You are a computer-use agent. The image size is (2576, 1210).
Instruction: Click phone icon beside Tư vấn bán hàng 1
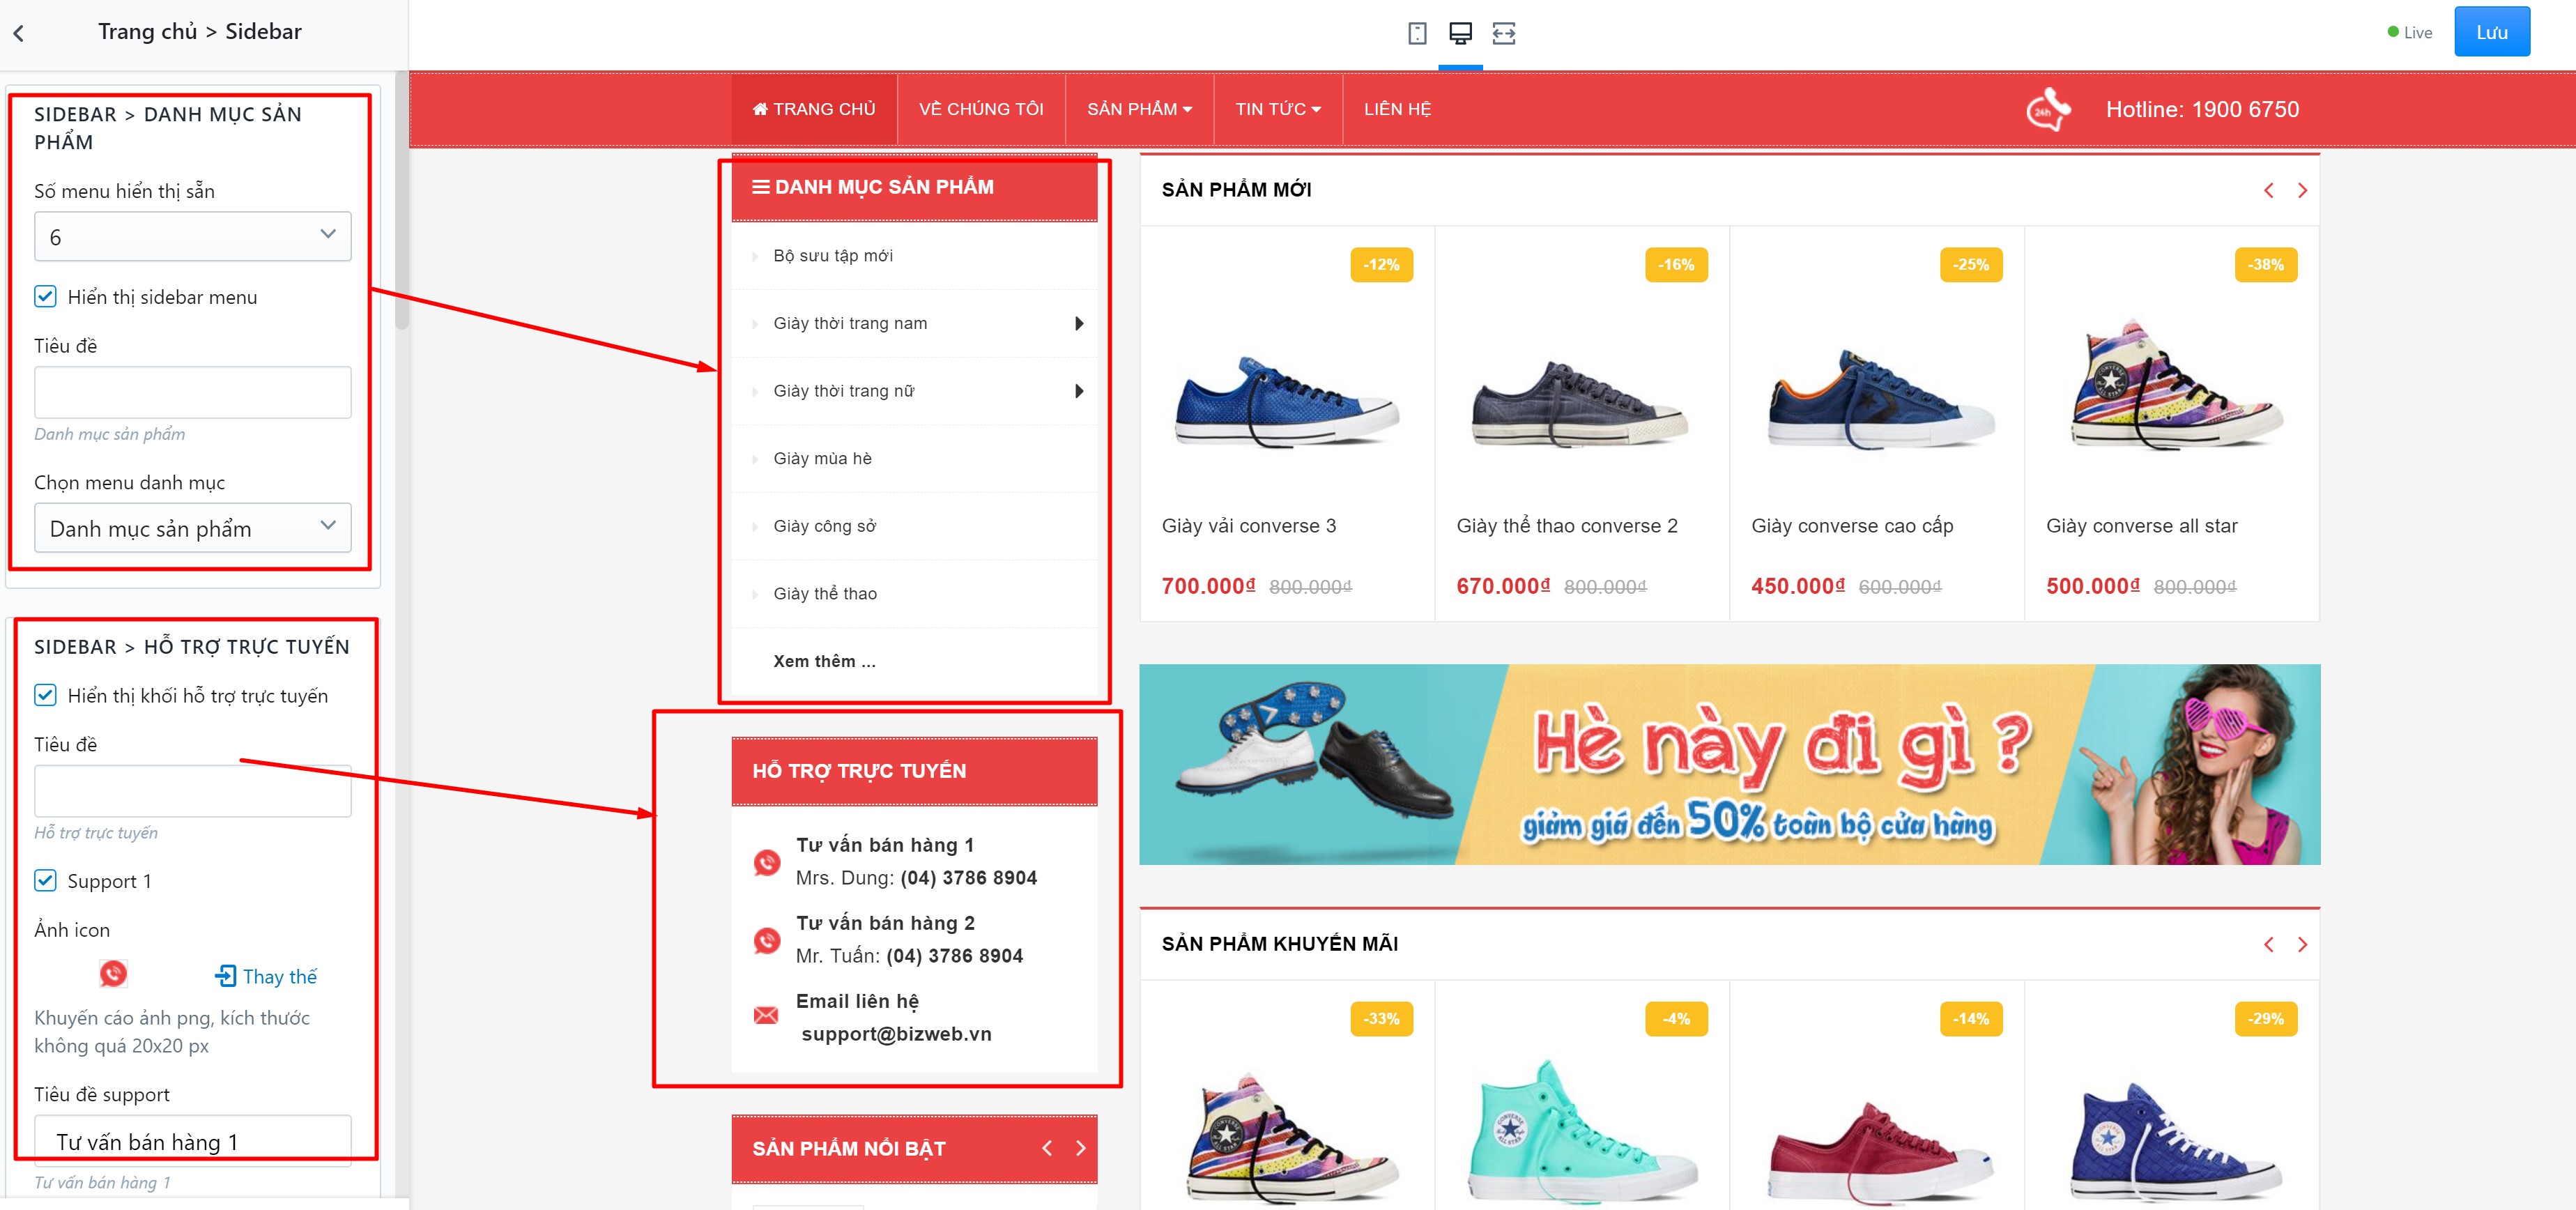(767, 862)
